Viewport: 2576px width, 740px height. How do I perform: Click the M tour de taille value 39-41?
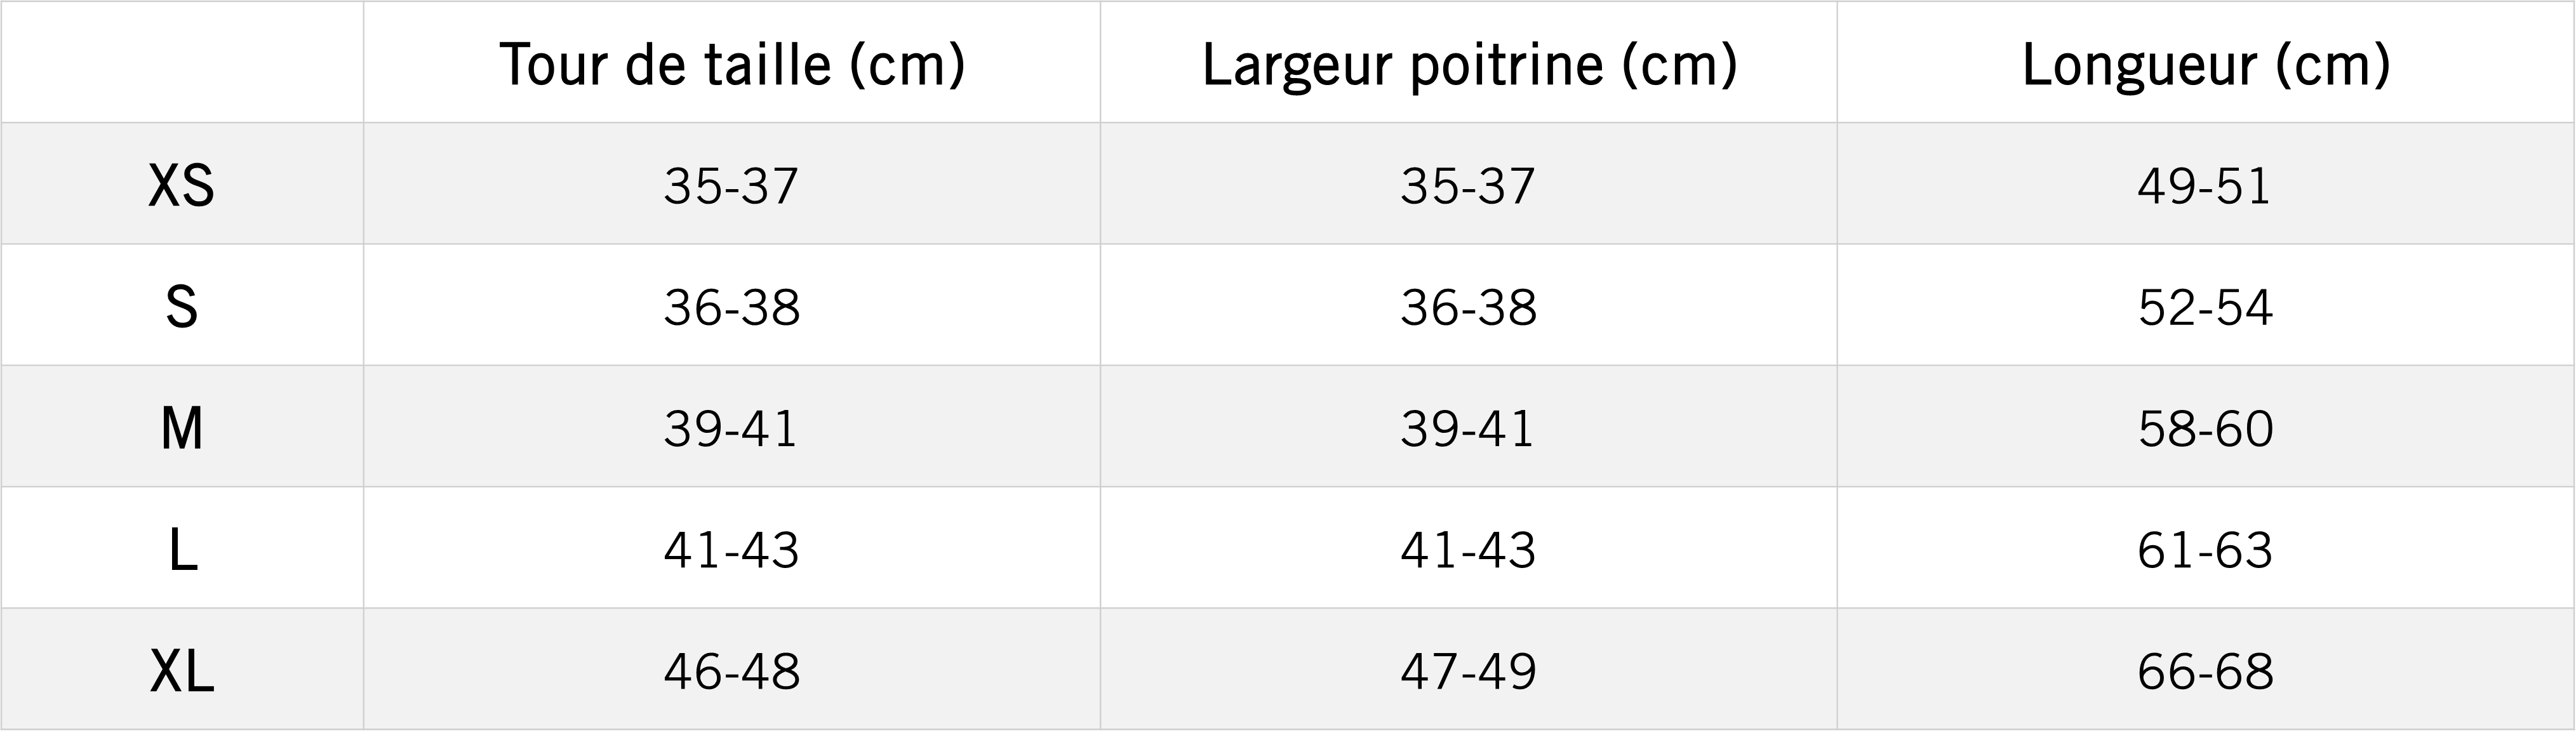pyautogui.click(x=731, y=429)
